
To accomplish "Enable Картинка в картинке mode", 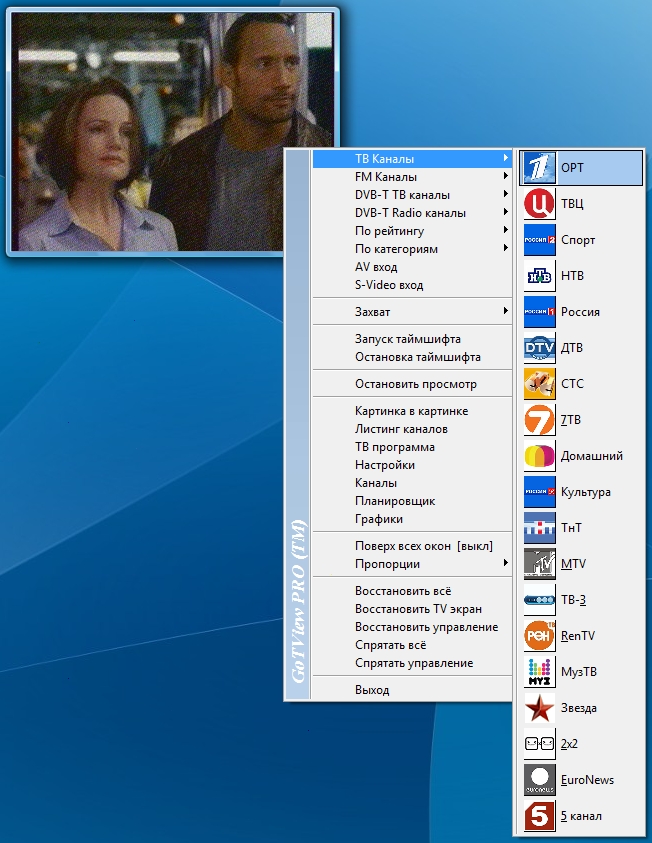I will click(x=412, y=411).
